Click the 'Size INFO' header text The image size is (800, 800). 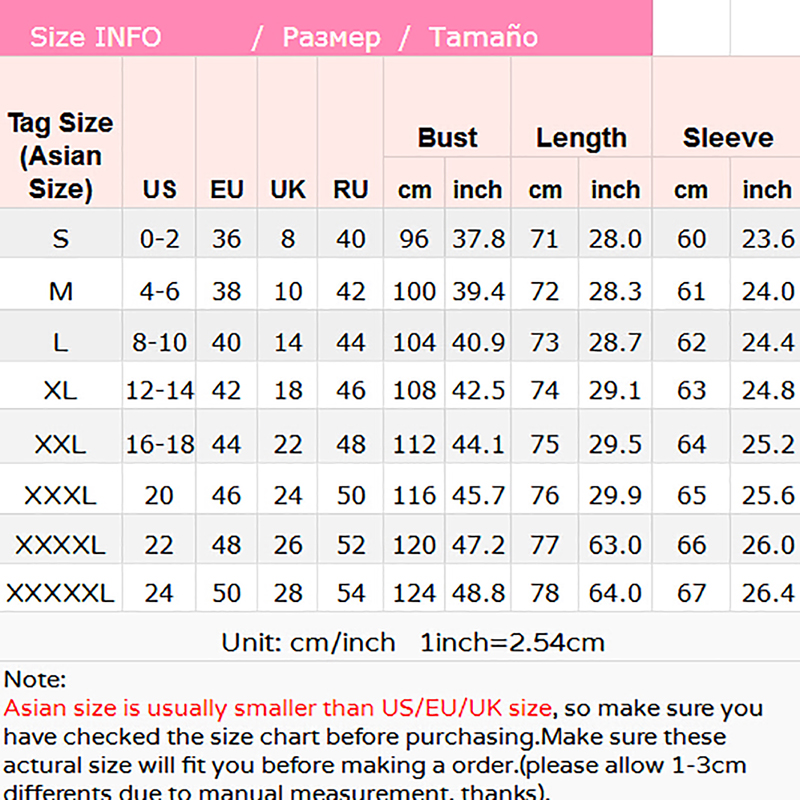pos(95,38)
